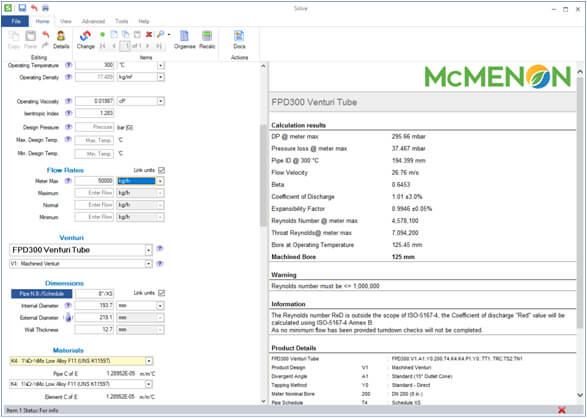The image size is (587, 418).
Task: Open the File menu
Action: [15, 21]
